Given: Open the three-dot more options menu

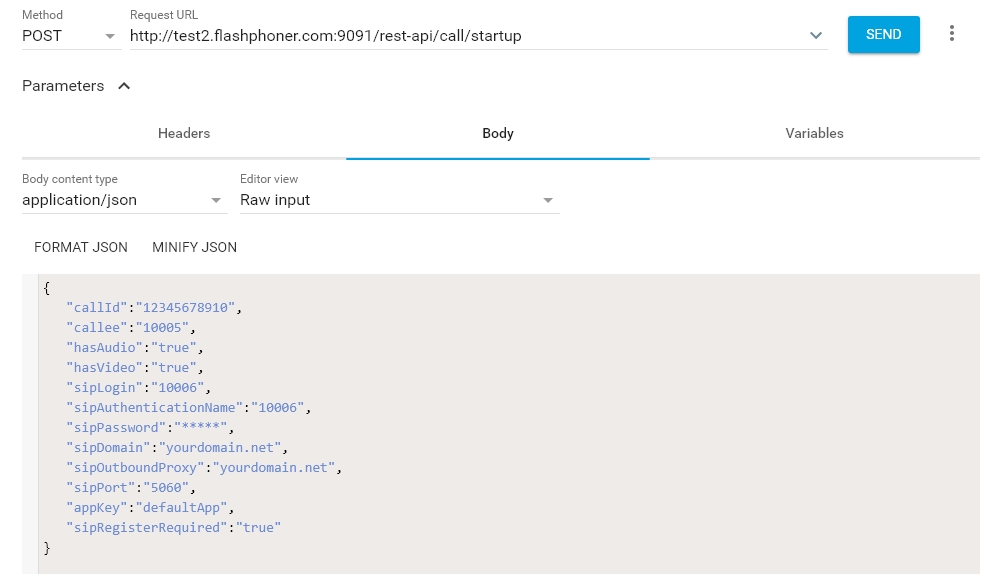Looking at the screenshot, I should point(951,34).
